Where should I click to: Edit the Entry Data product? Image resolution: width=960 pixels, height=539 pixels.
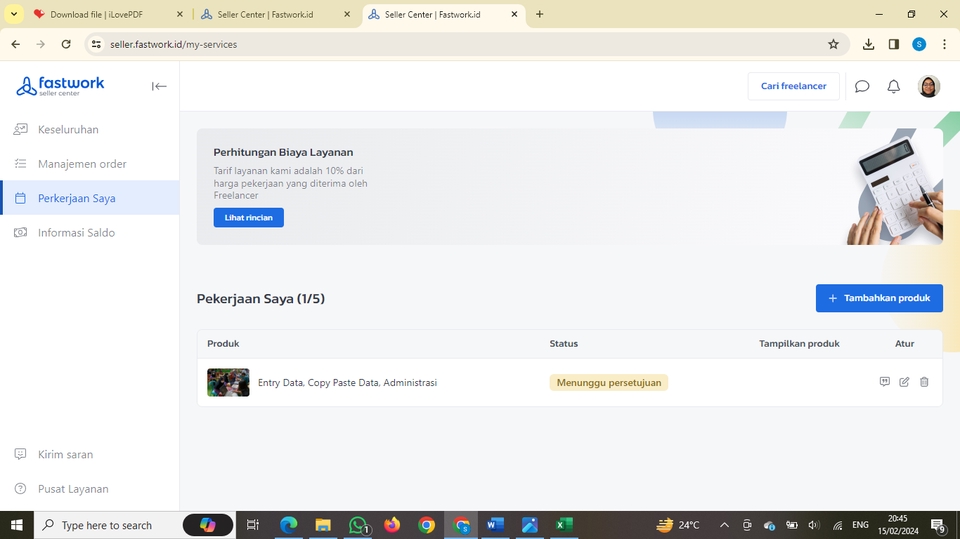click(x=904, y=382)
